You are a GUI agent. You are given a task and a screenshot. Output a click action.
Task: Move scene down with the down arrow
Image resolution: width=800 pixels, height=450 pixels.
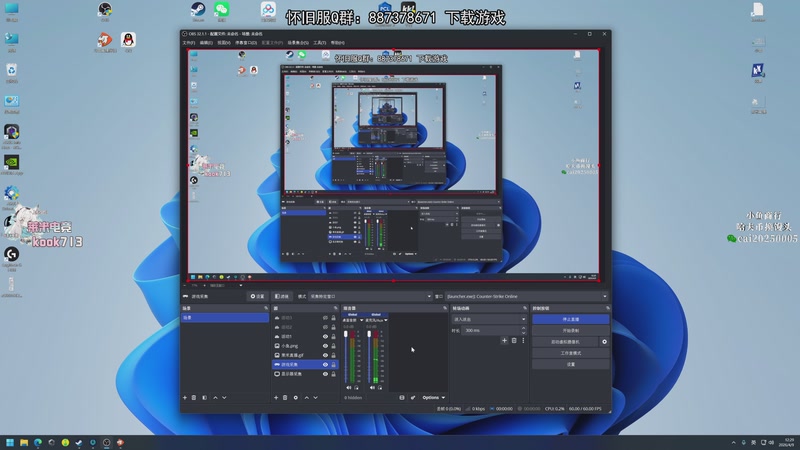224,397
